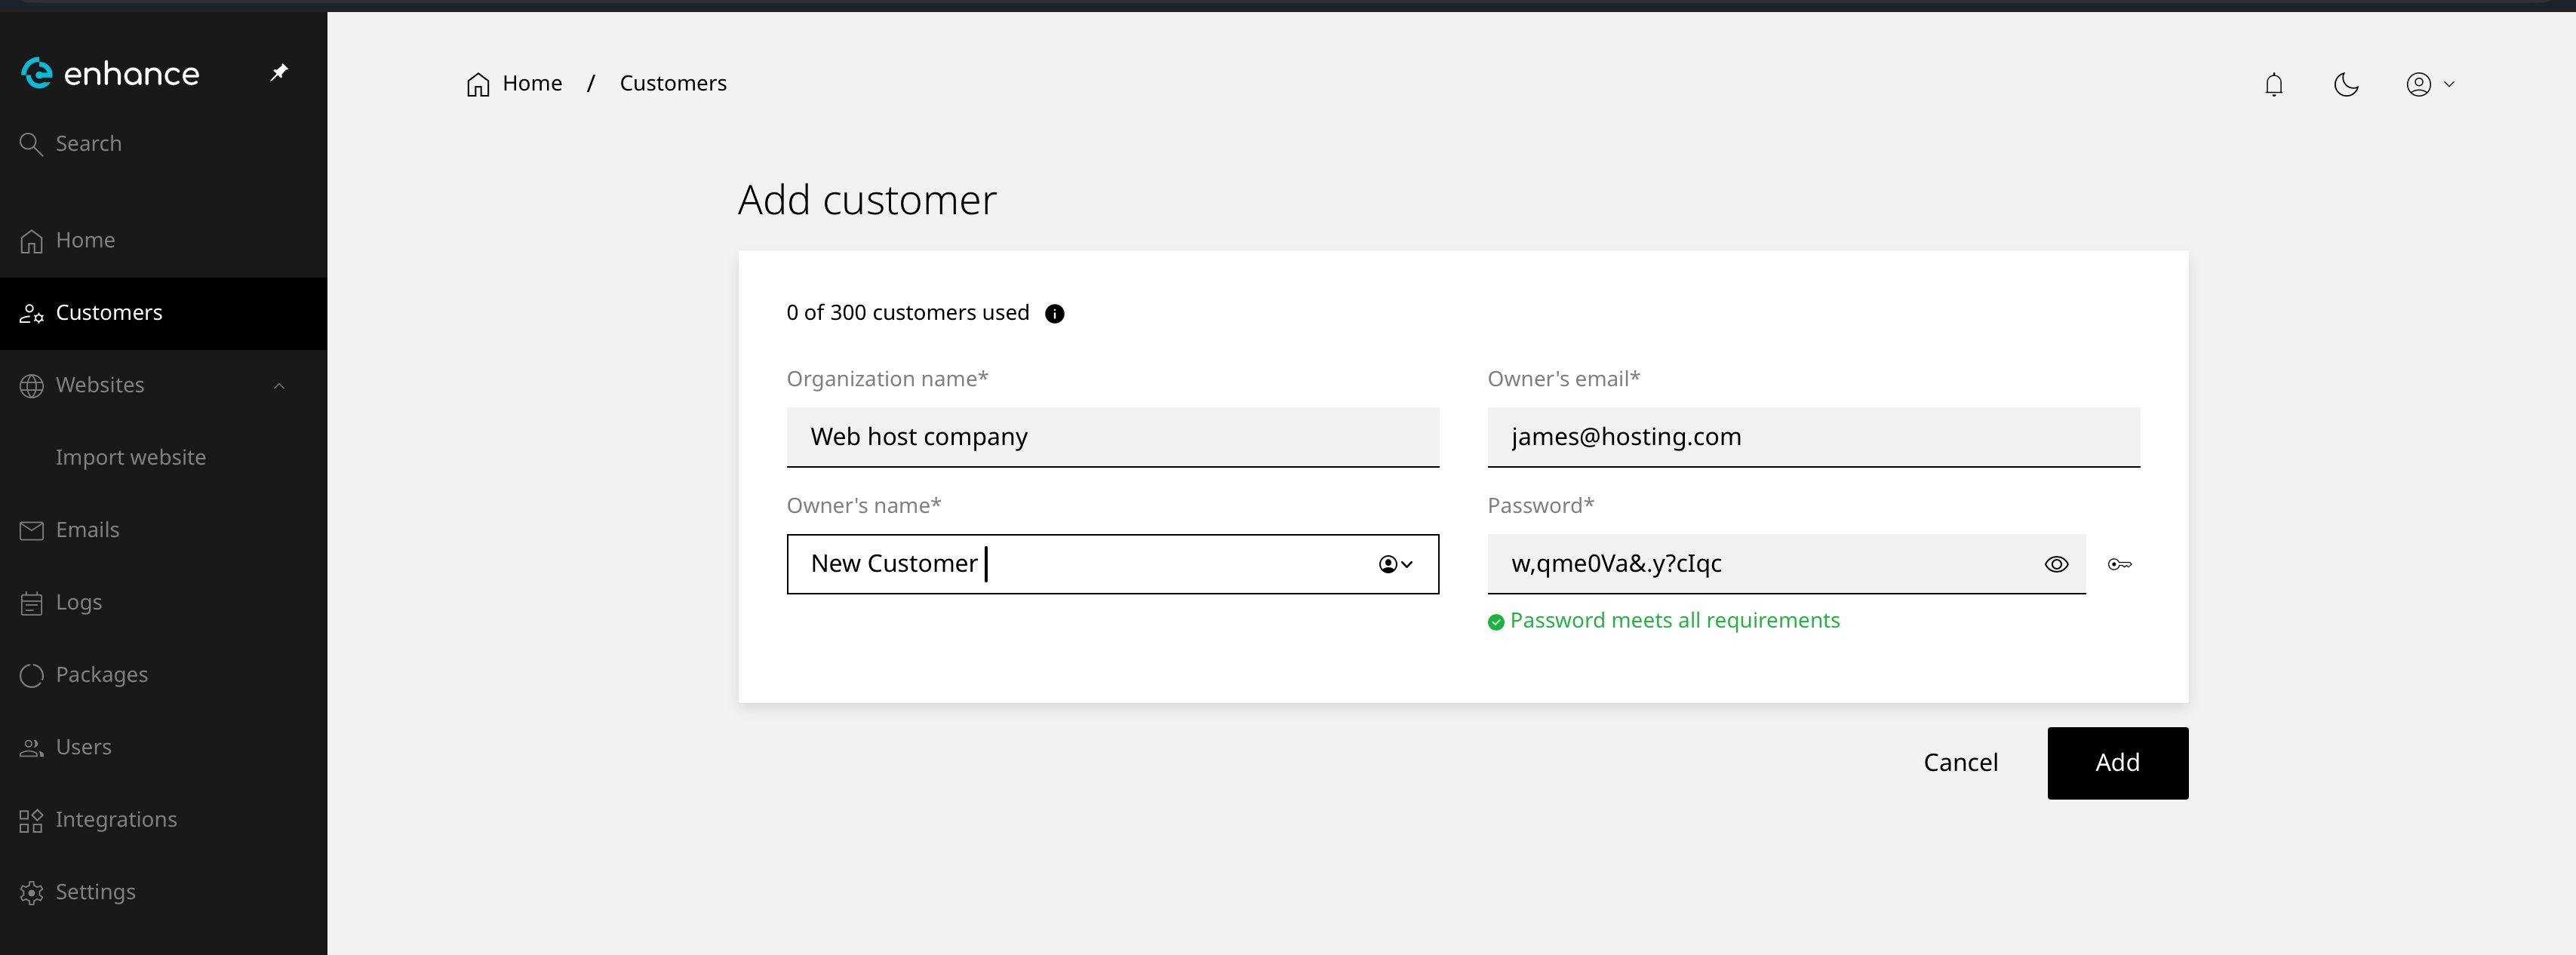The width and height of the screenshot is (2576, 955).
Task: Click the Owner's email field
Action: 1812,437
